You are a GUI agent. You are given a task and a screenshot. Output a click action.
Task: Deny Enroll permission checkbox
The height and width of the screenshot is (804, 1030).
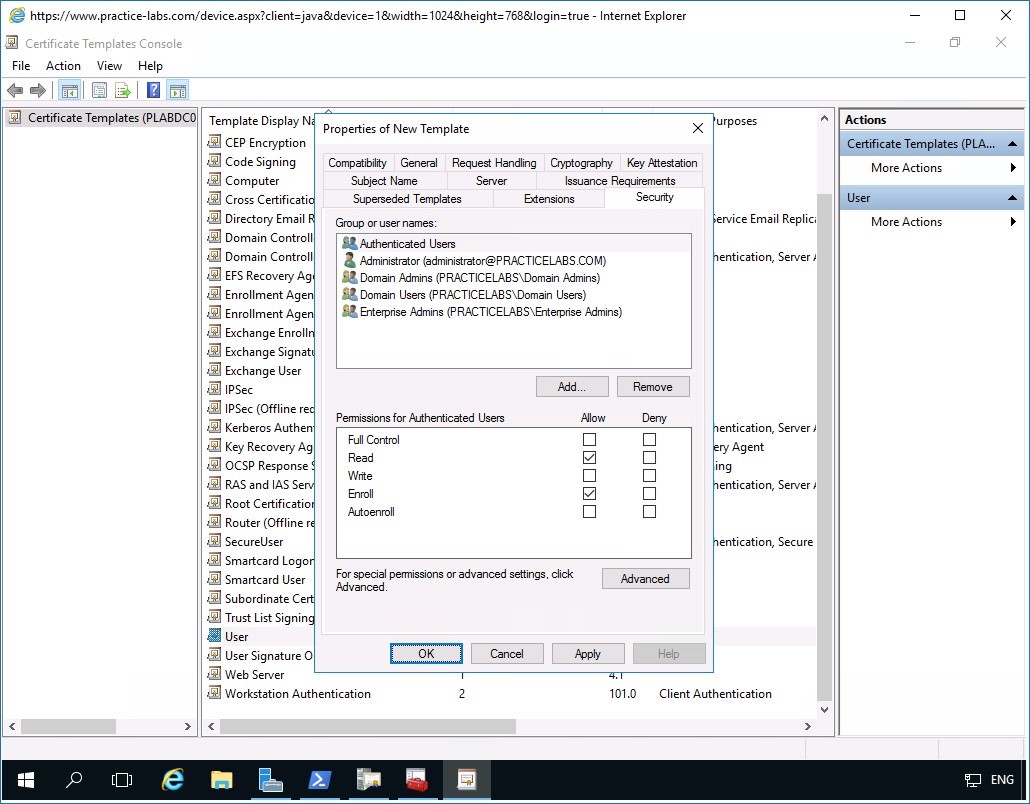(649, 493)
